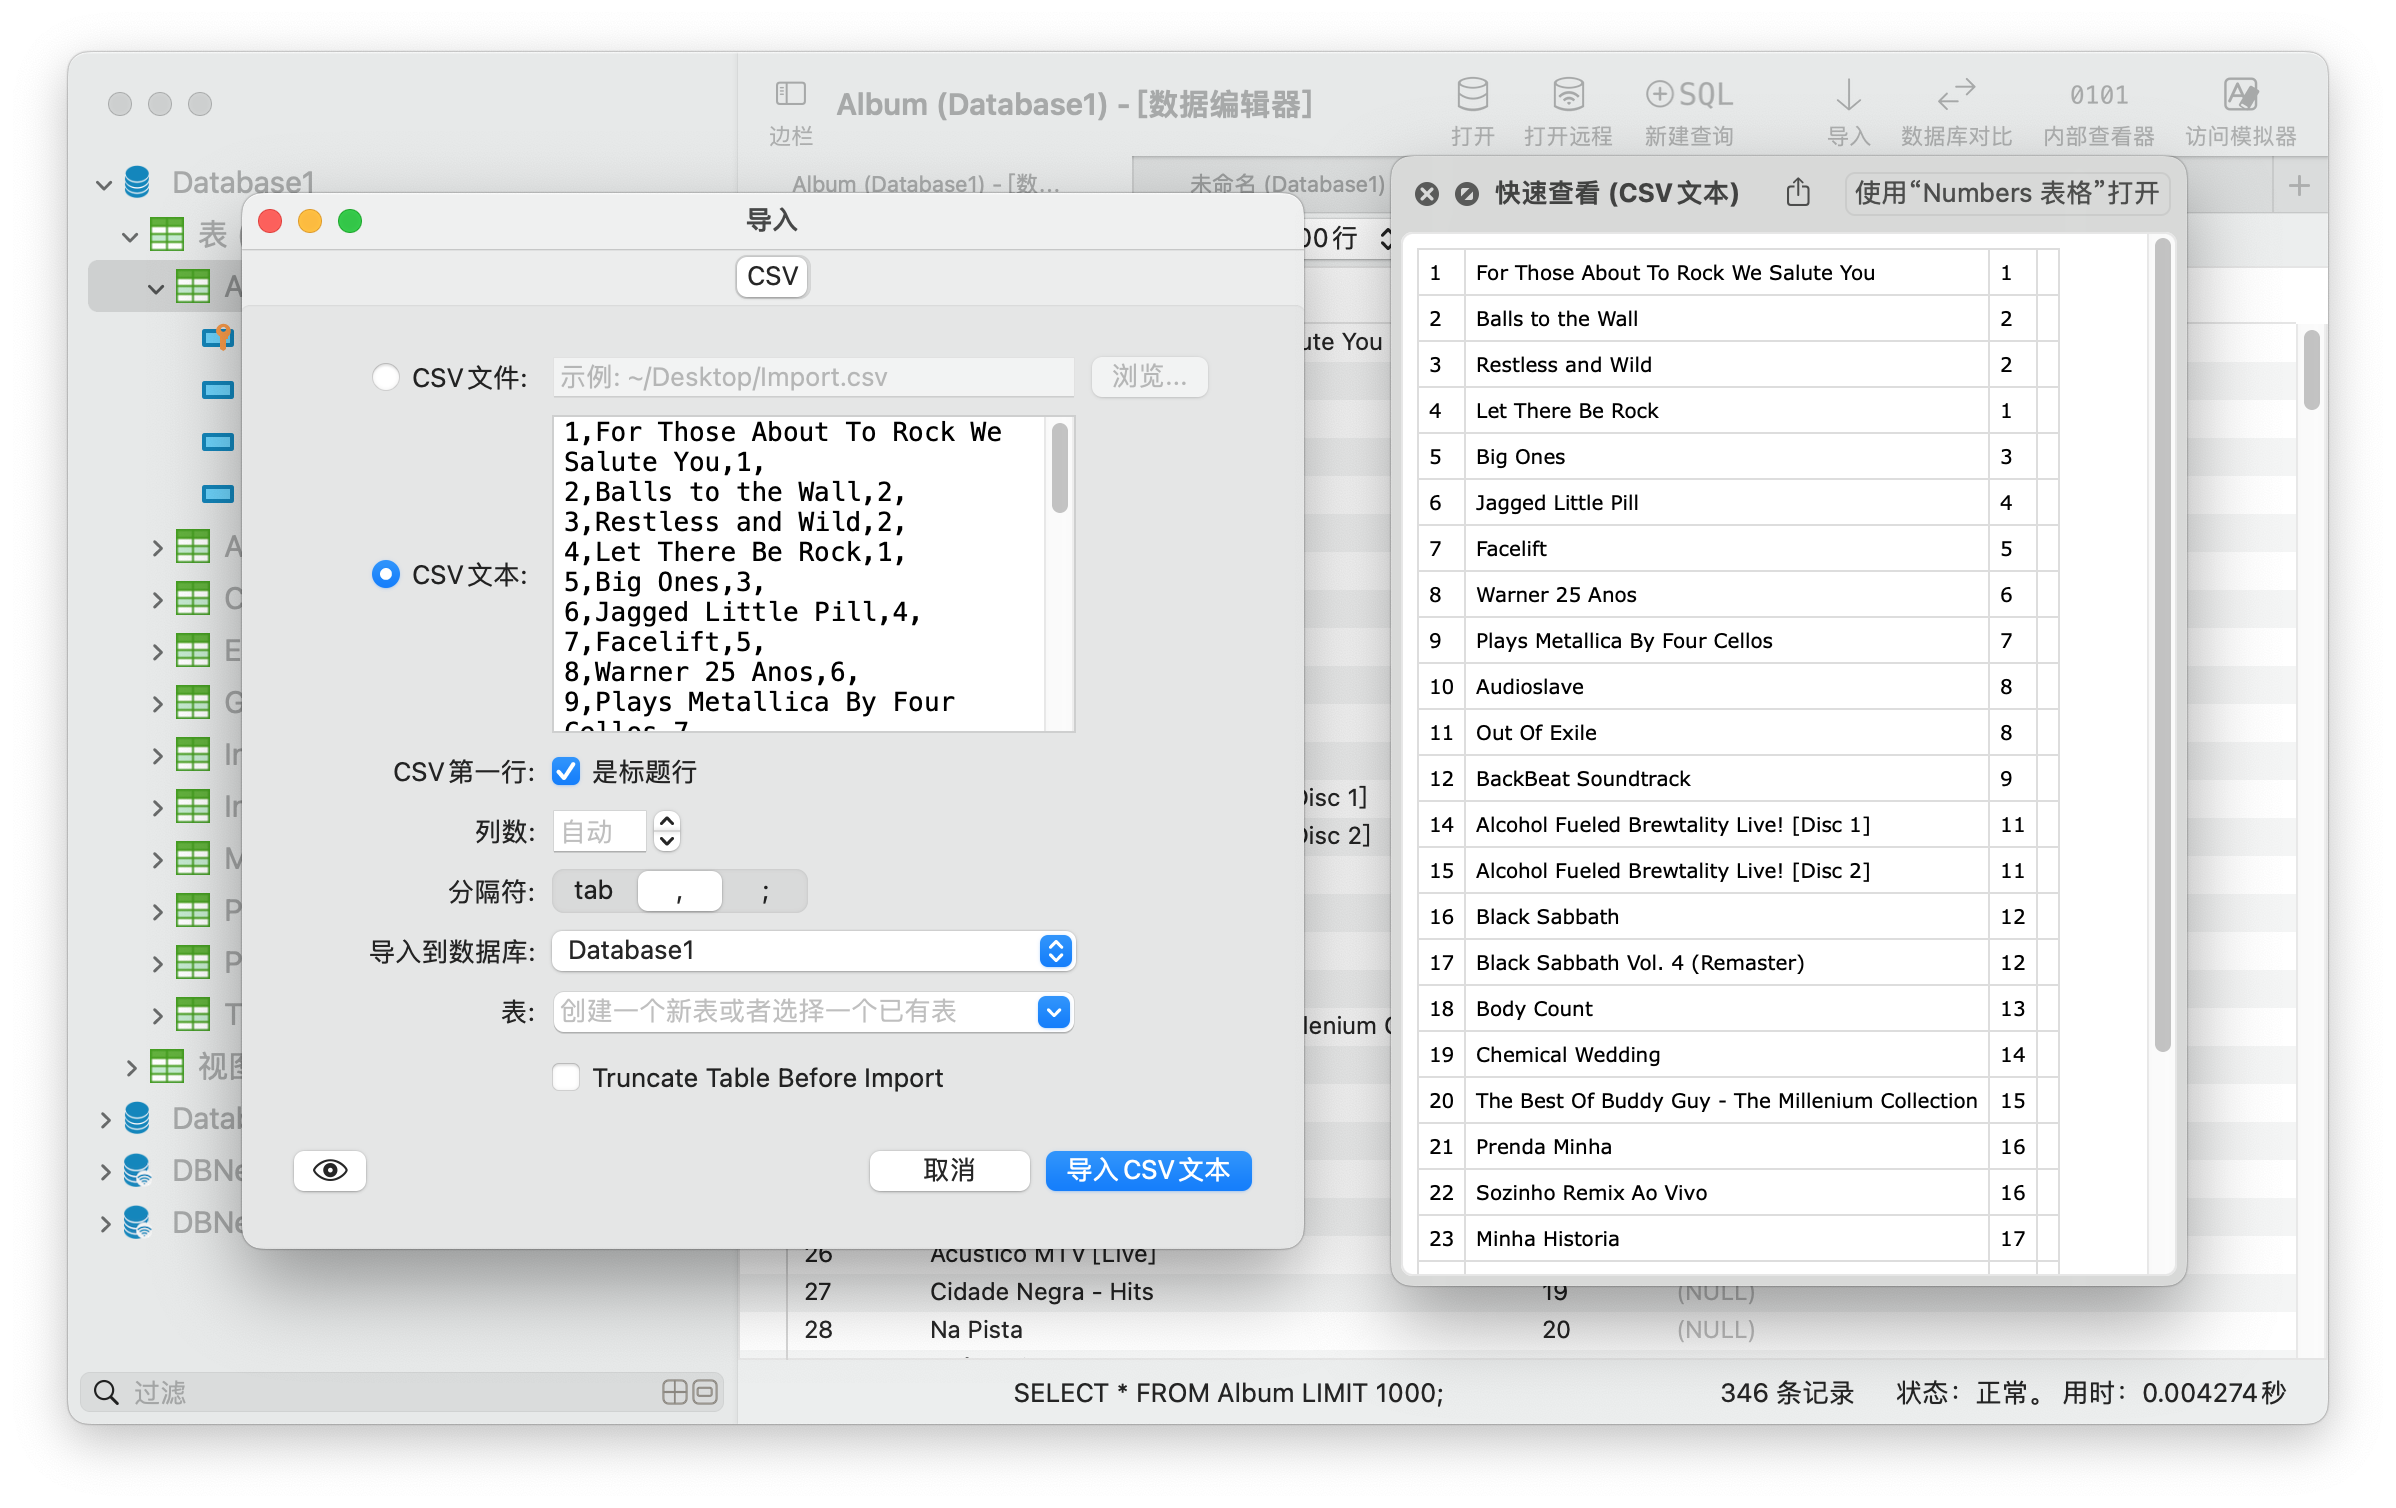Click the Database1 database icon in sidebar
The width and height of the screenshot is (2396, 1508).
point(137,182)
